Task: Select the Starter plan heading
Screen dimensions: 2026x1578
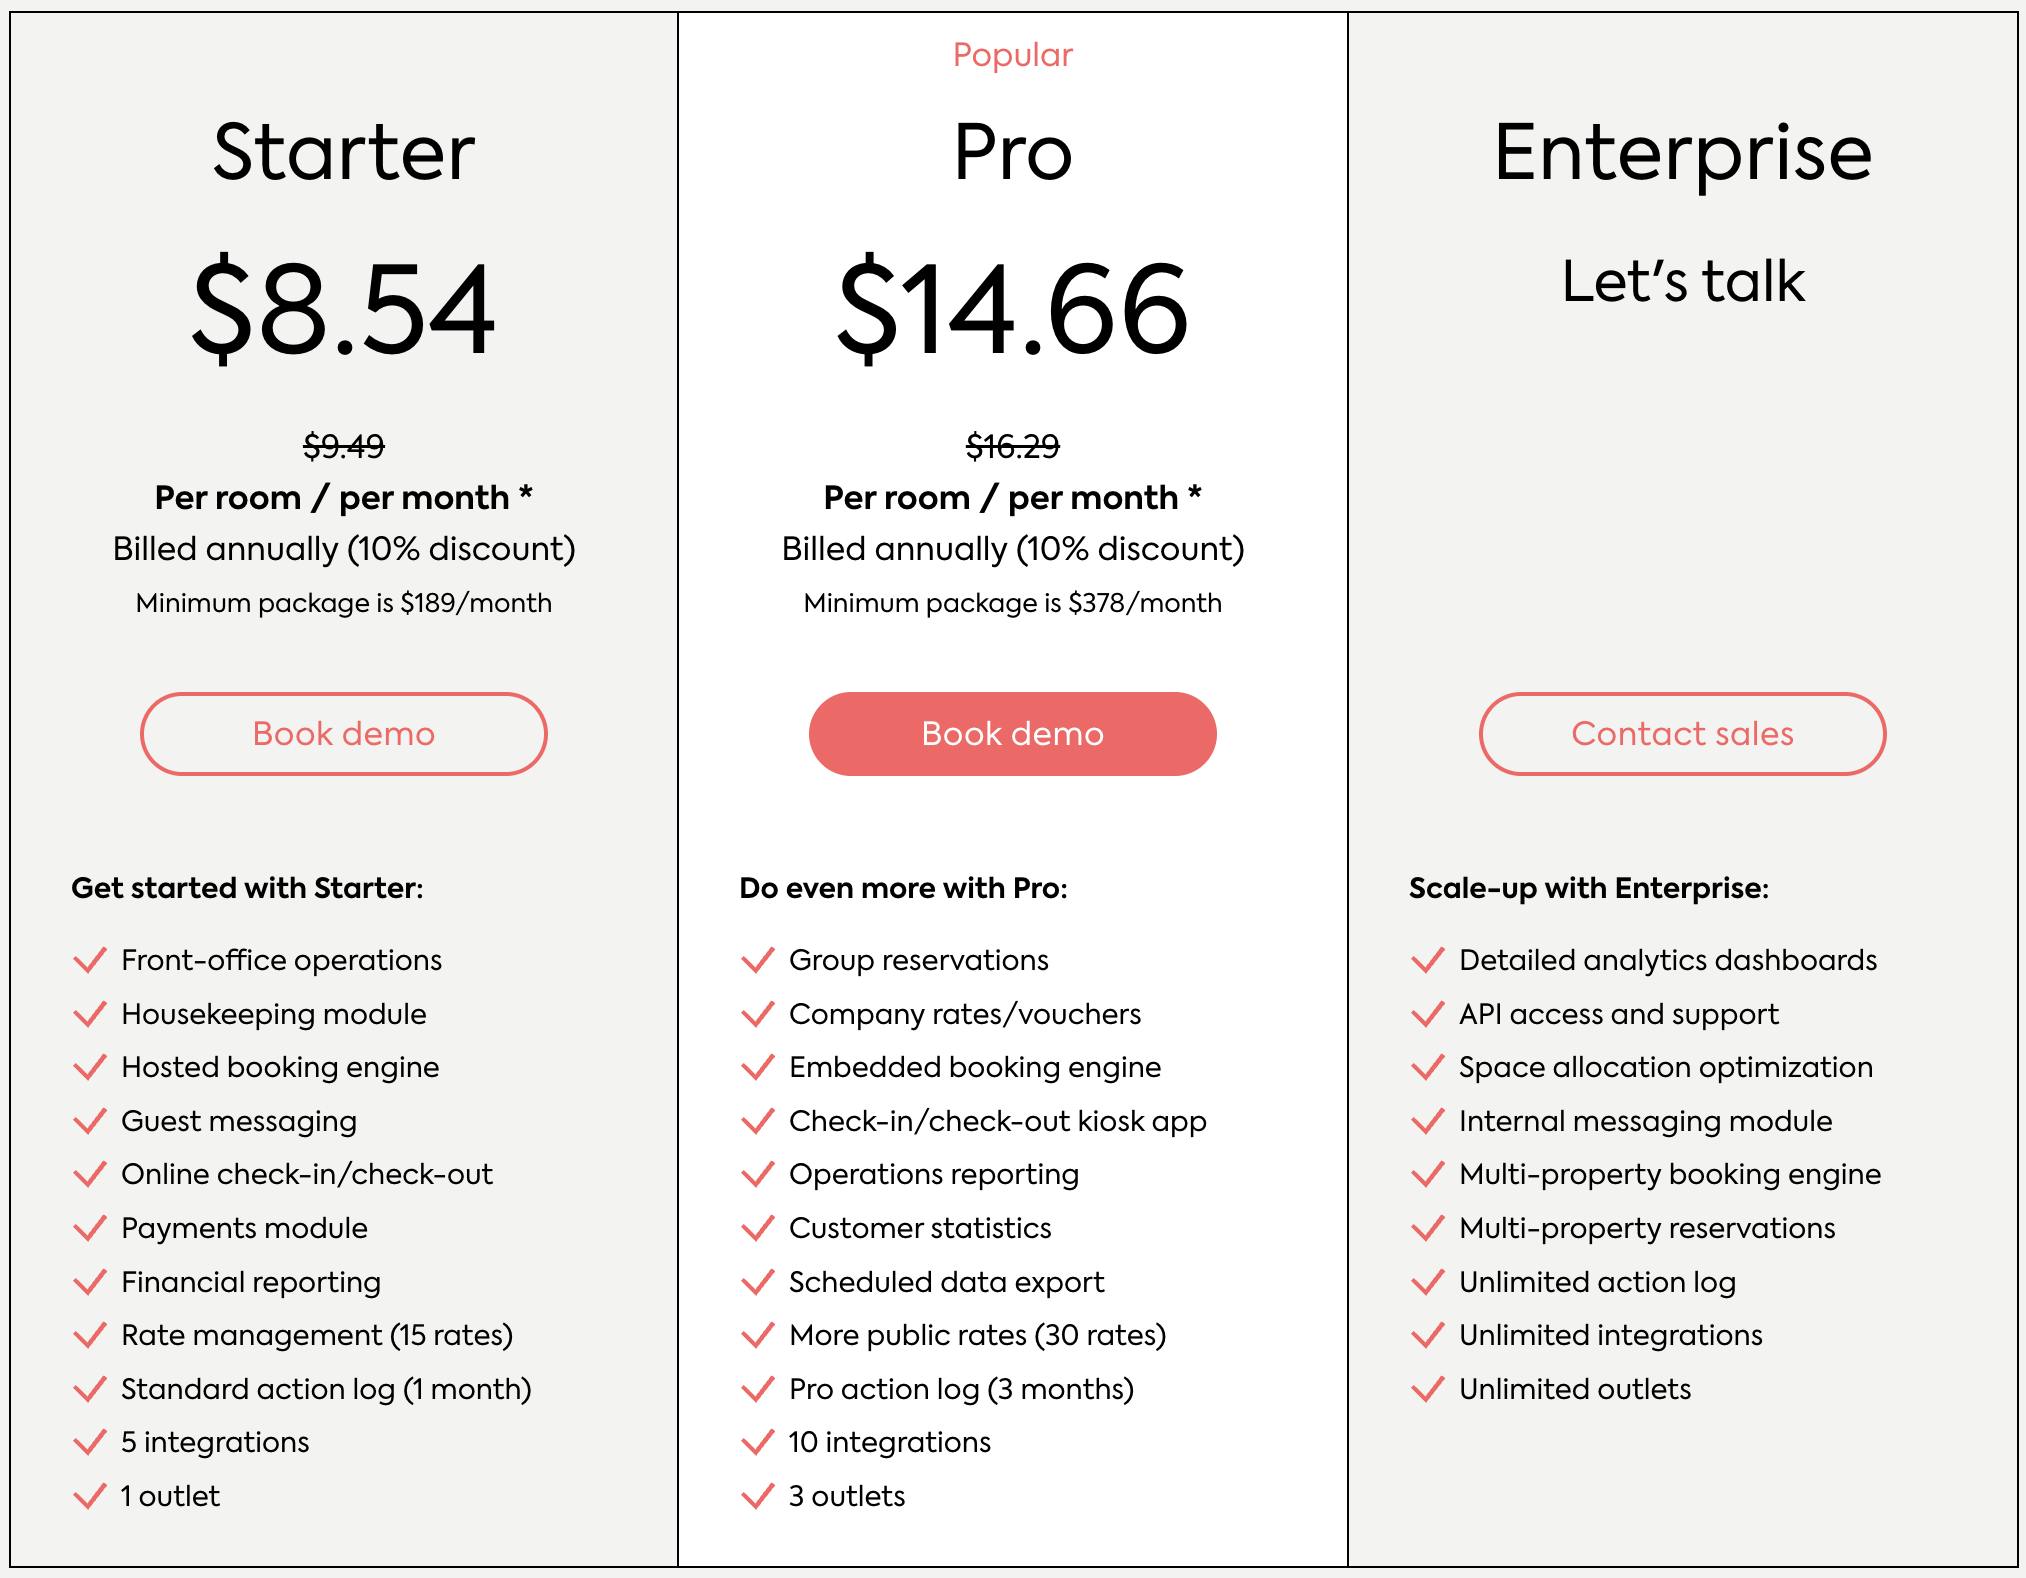Action: pyautogui.click(x=343, y=152)
